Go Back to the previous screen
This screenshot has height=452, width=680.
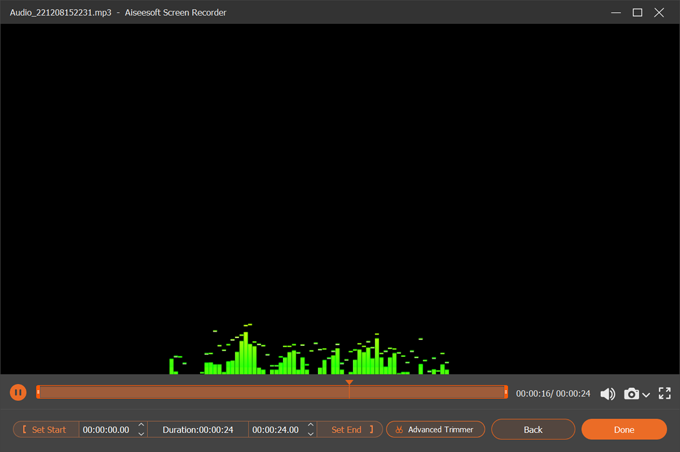point(533,429)
